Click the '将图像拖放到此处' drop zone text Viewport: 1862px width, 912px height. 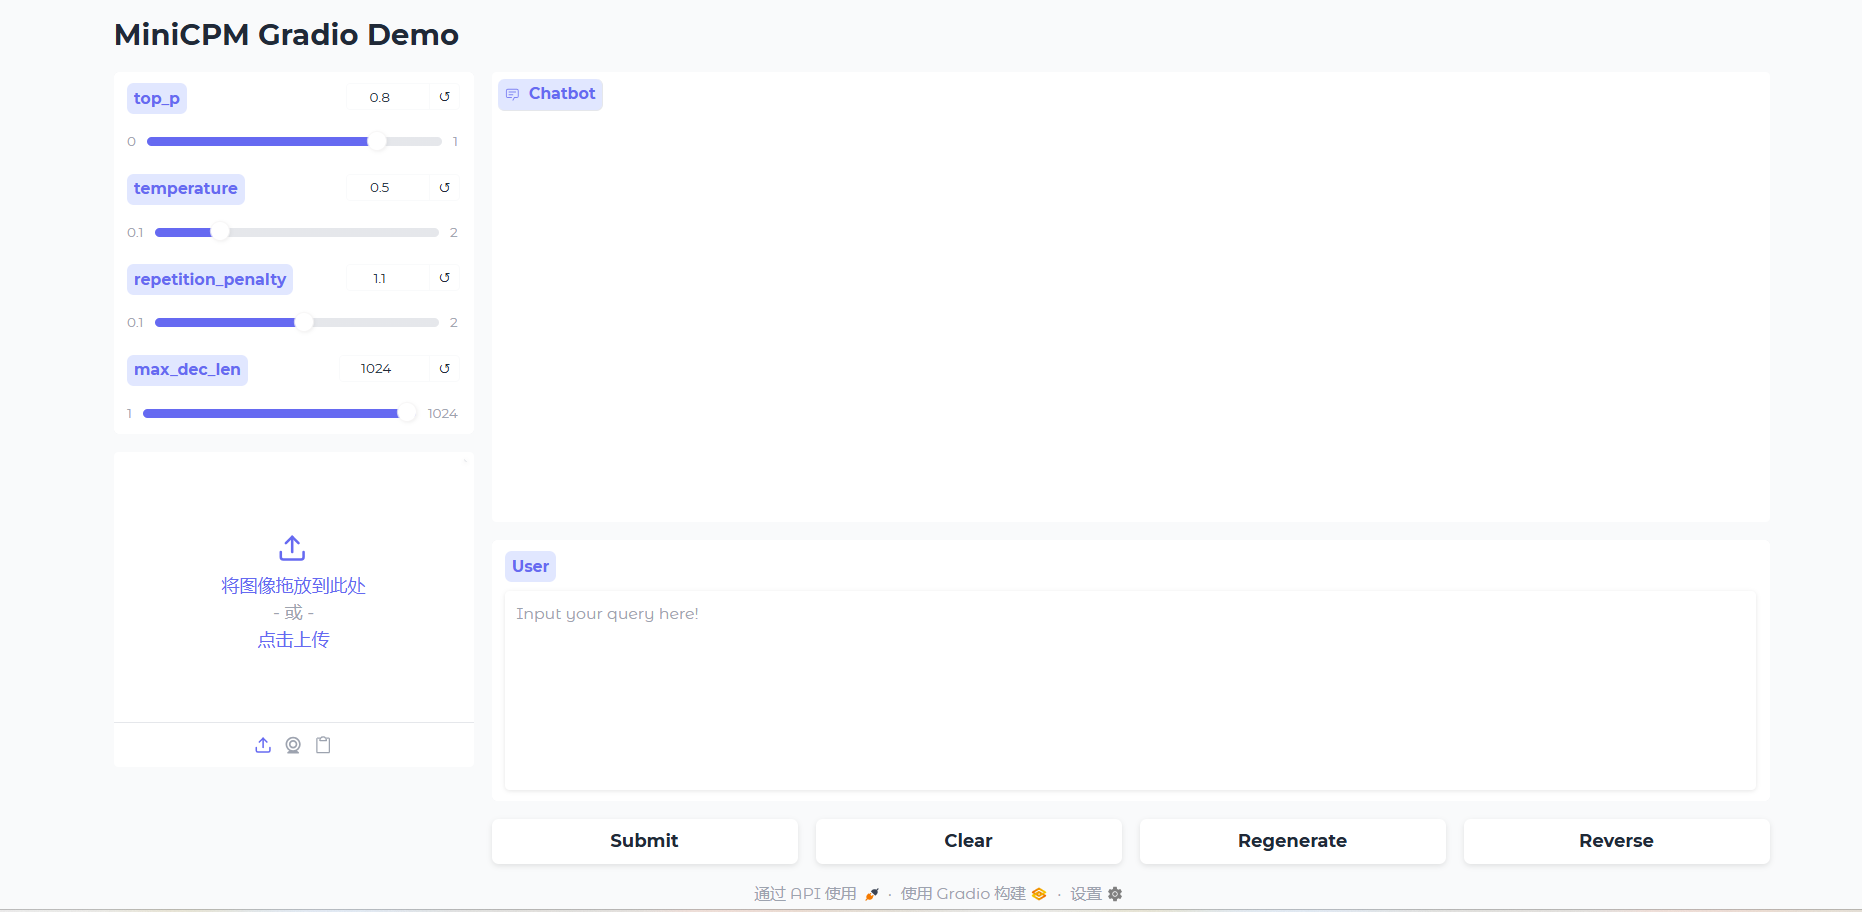tap(293, 586)
